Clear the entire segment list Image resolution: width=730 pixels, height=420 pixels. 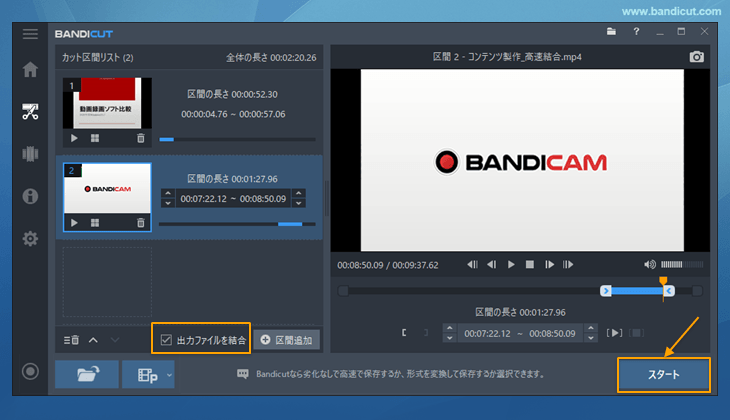pyautogui.click(x=71, y=340)
